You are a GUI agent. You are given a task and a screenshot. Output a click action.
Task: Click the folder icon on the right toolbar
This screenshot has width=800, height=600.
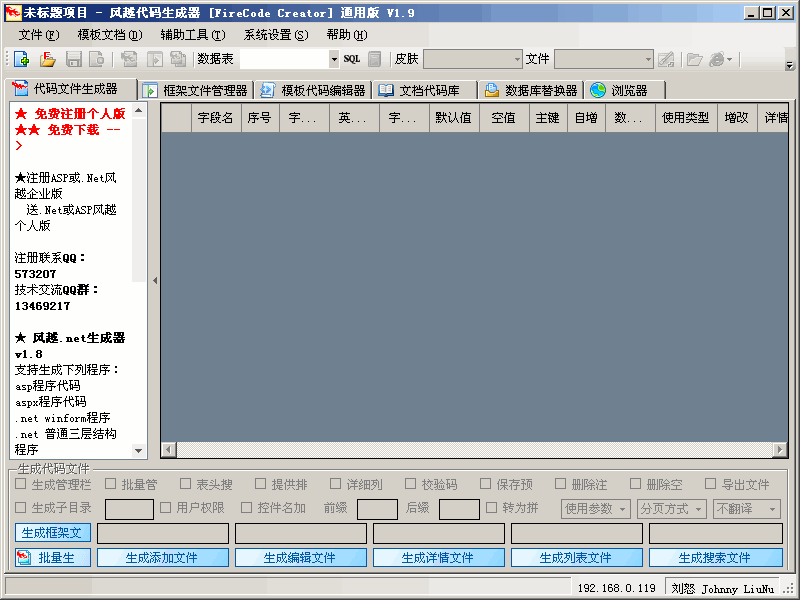[694, 59]
